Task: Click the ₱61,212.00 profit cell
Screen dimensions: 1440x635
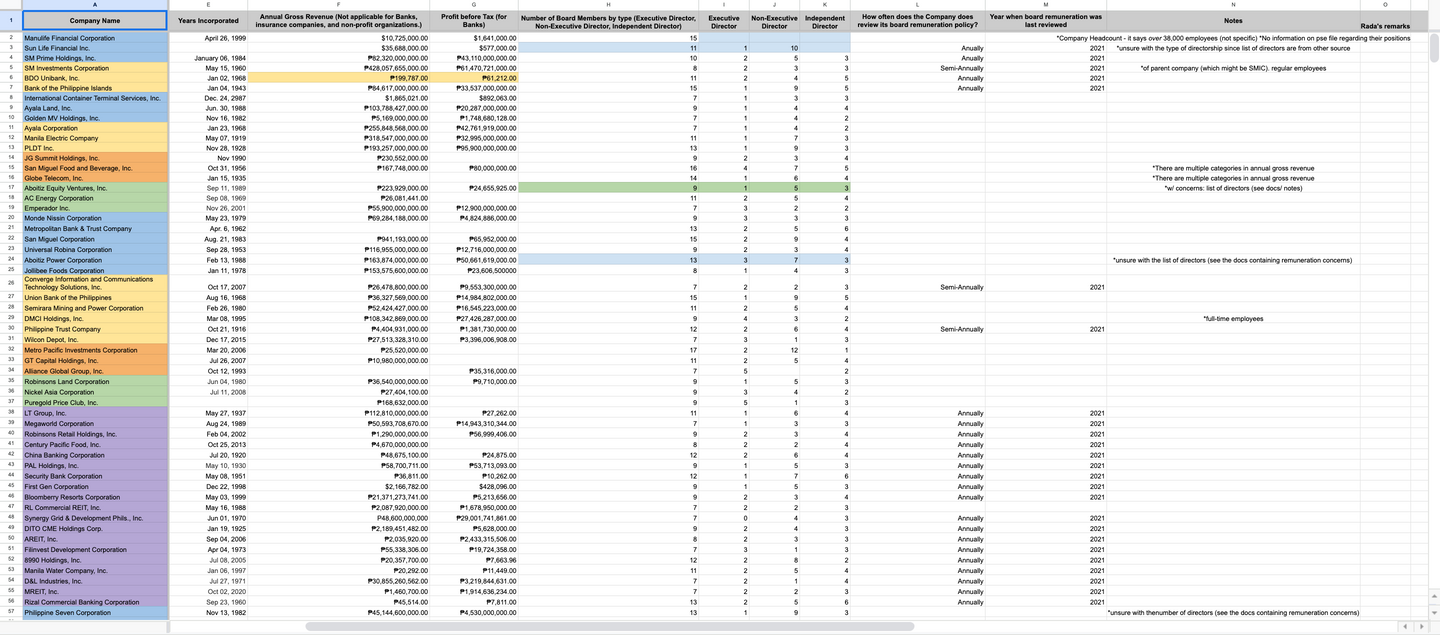Action: (x=474, y=78)
